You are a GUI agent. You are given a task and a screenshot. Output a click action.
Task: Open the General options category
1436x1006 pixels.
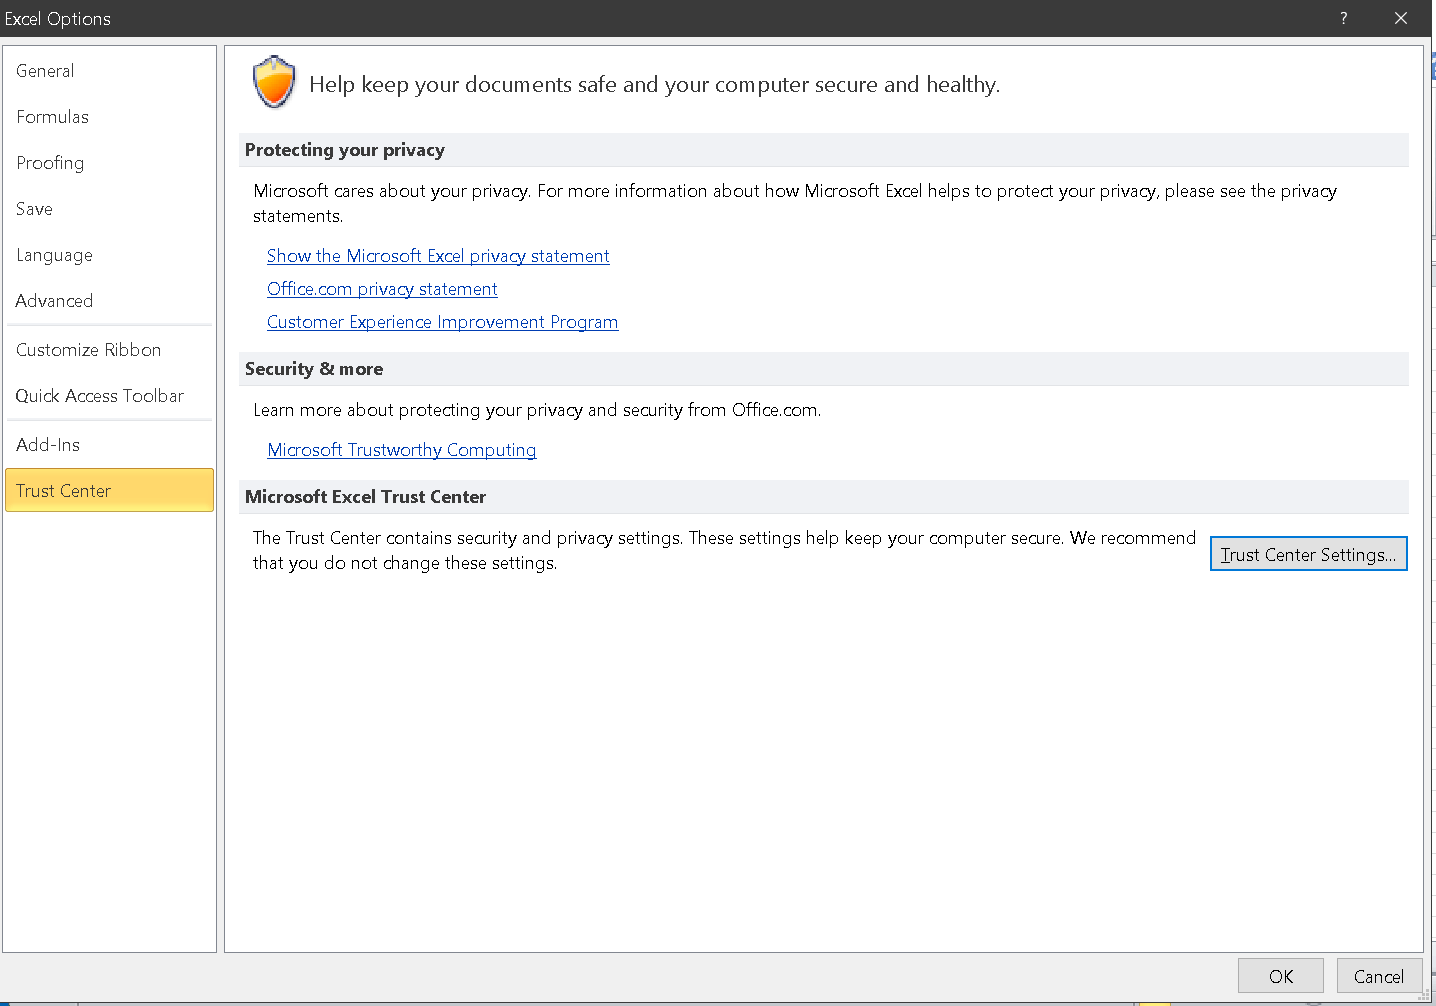109,71
